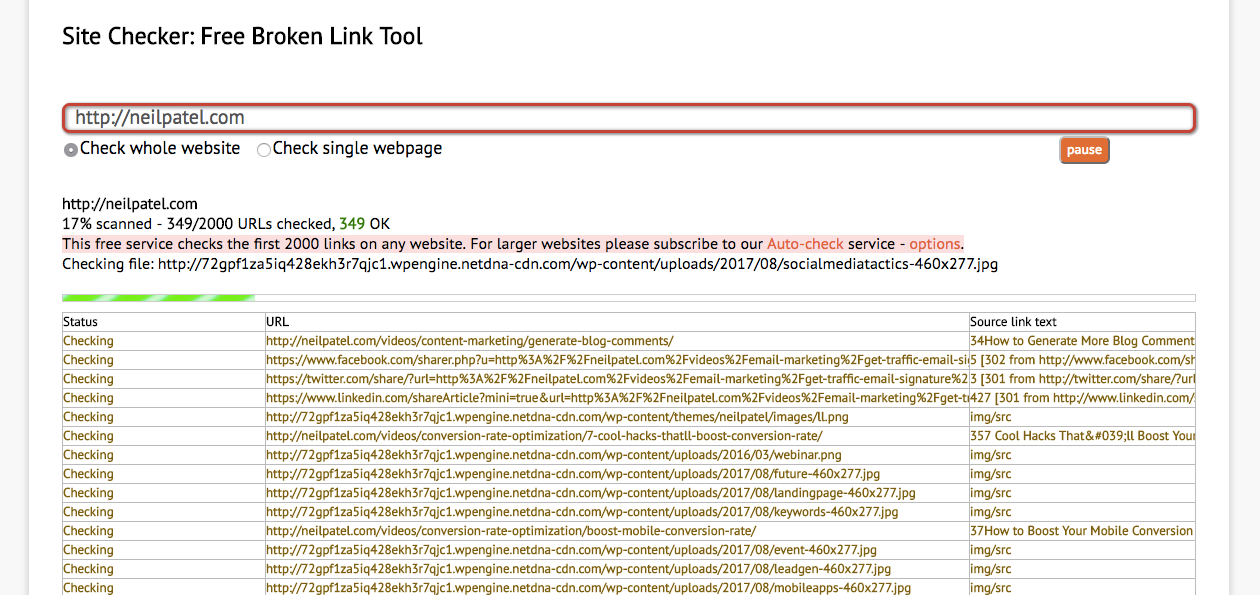Image resolution: width=1260 pixels, height=595 pixels.
Task: Click '34How to Generate More Blog Comment' source text
Action: point(1082,341)
